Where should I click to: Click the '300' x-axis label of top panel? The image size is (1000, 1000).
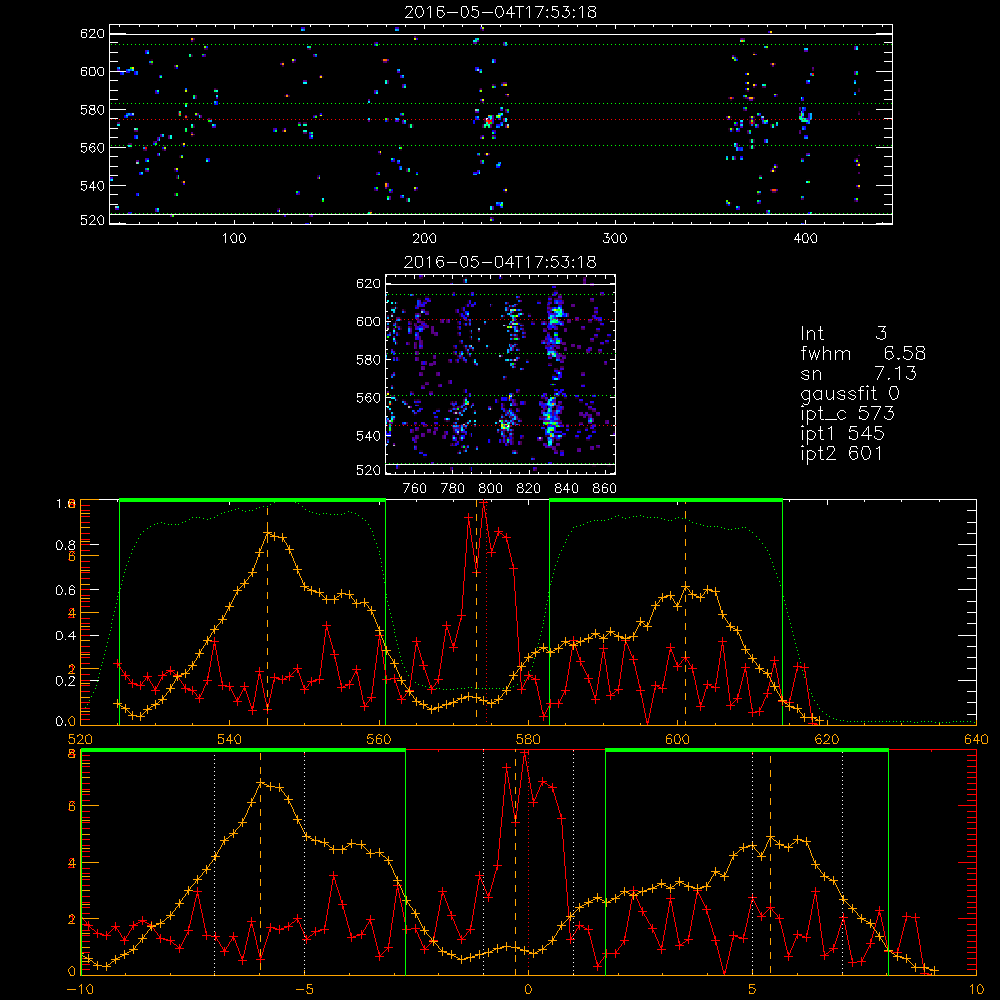pos(615,239)
